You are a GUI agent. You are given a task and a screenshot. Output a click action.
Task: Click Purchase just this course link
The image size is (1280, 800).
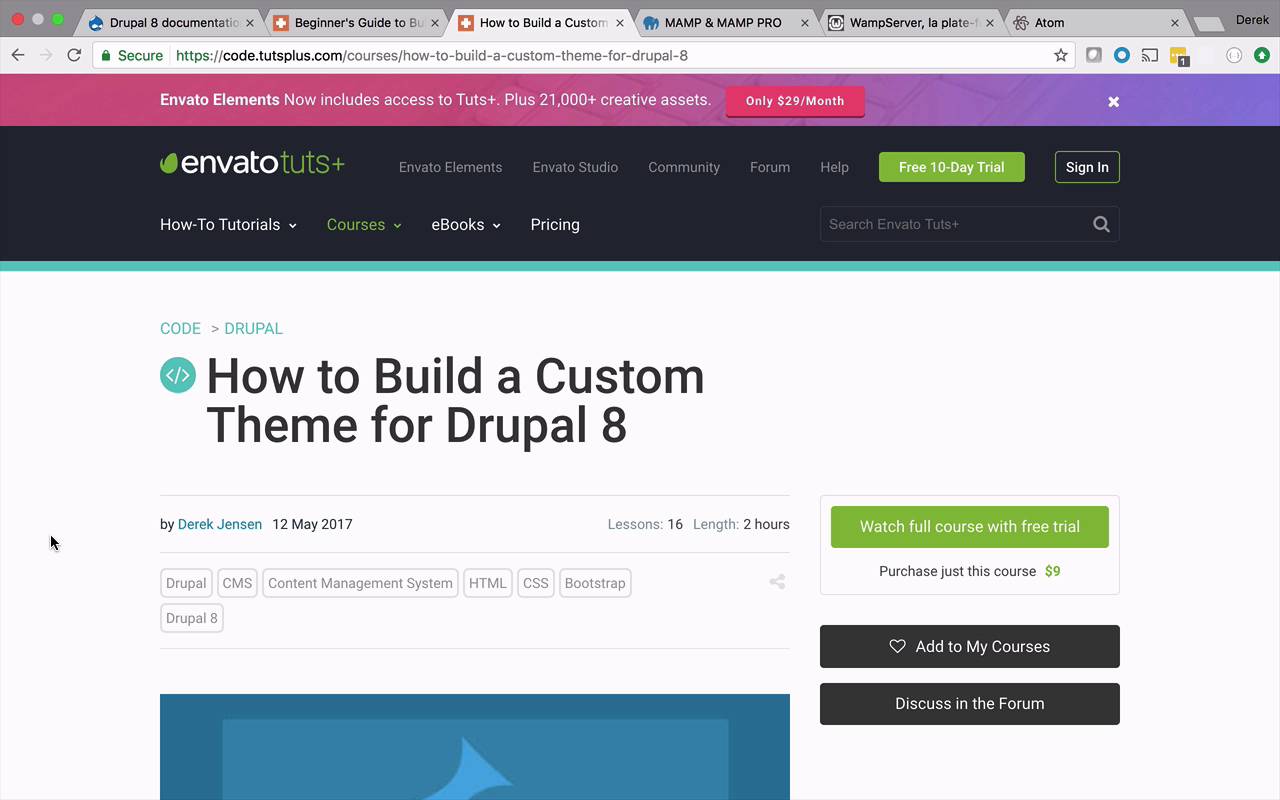point(970,571)
